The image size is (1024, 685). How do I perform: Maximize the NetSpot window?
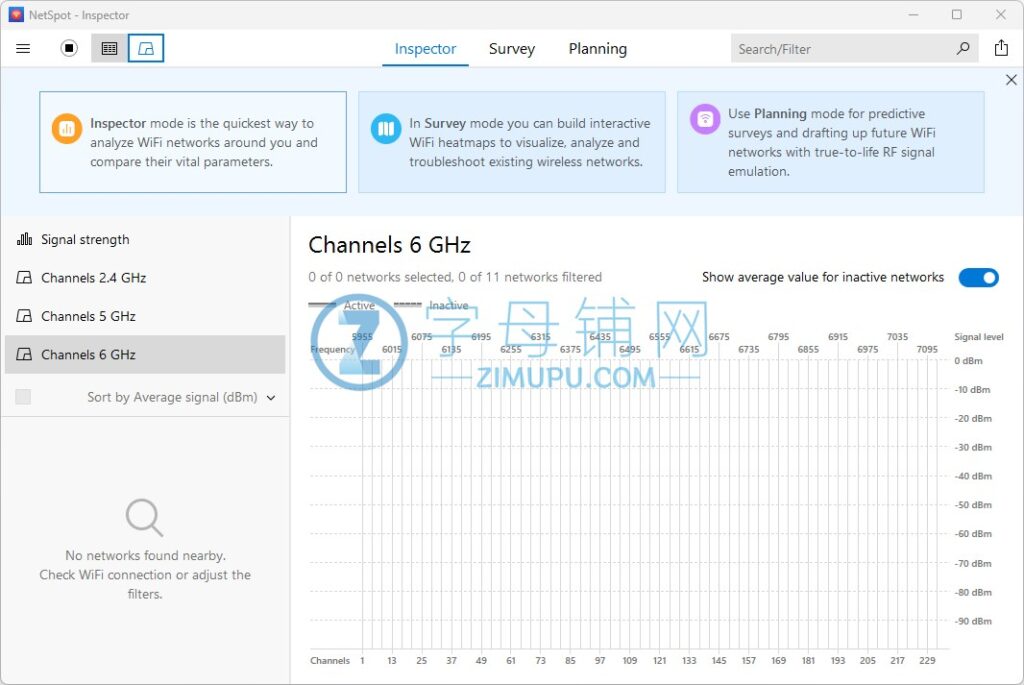click(x=957, y=14)
